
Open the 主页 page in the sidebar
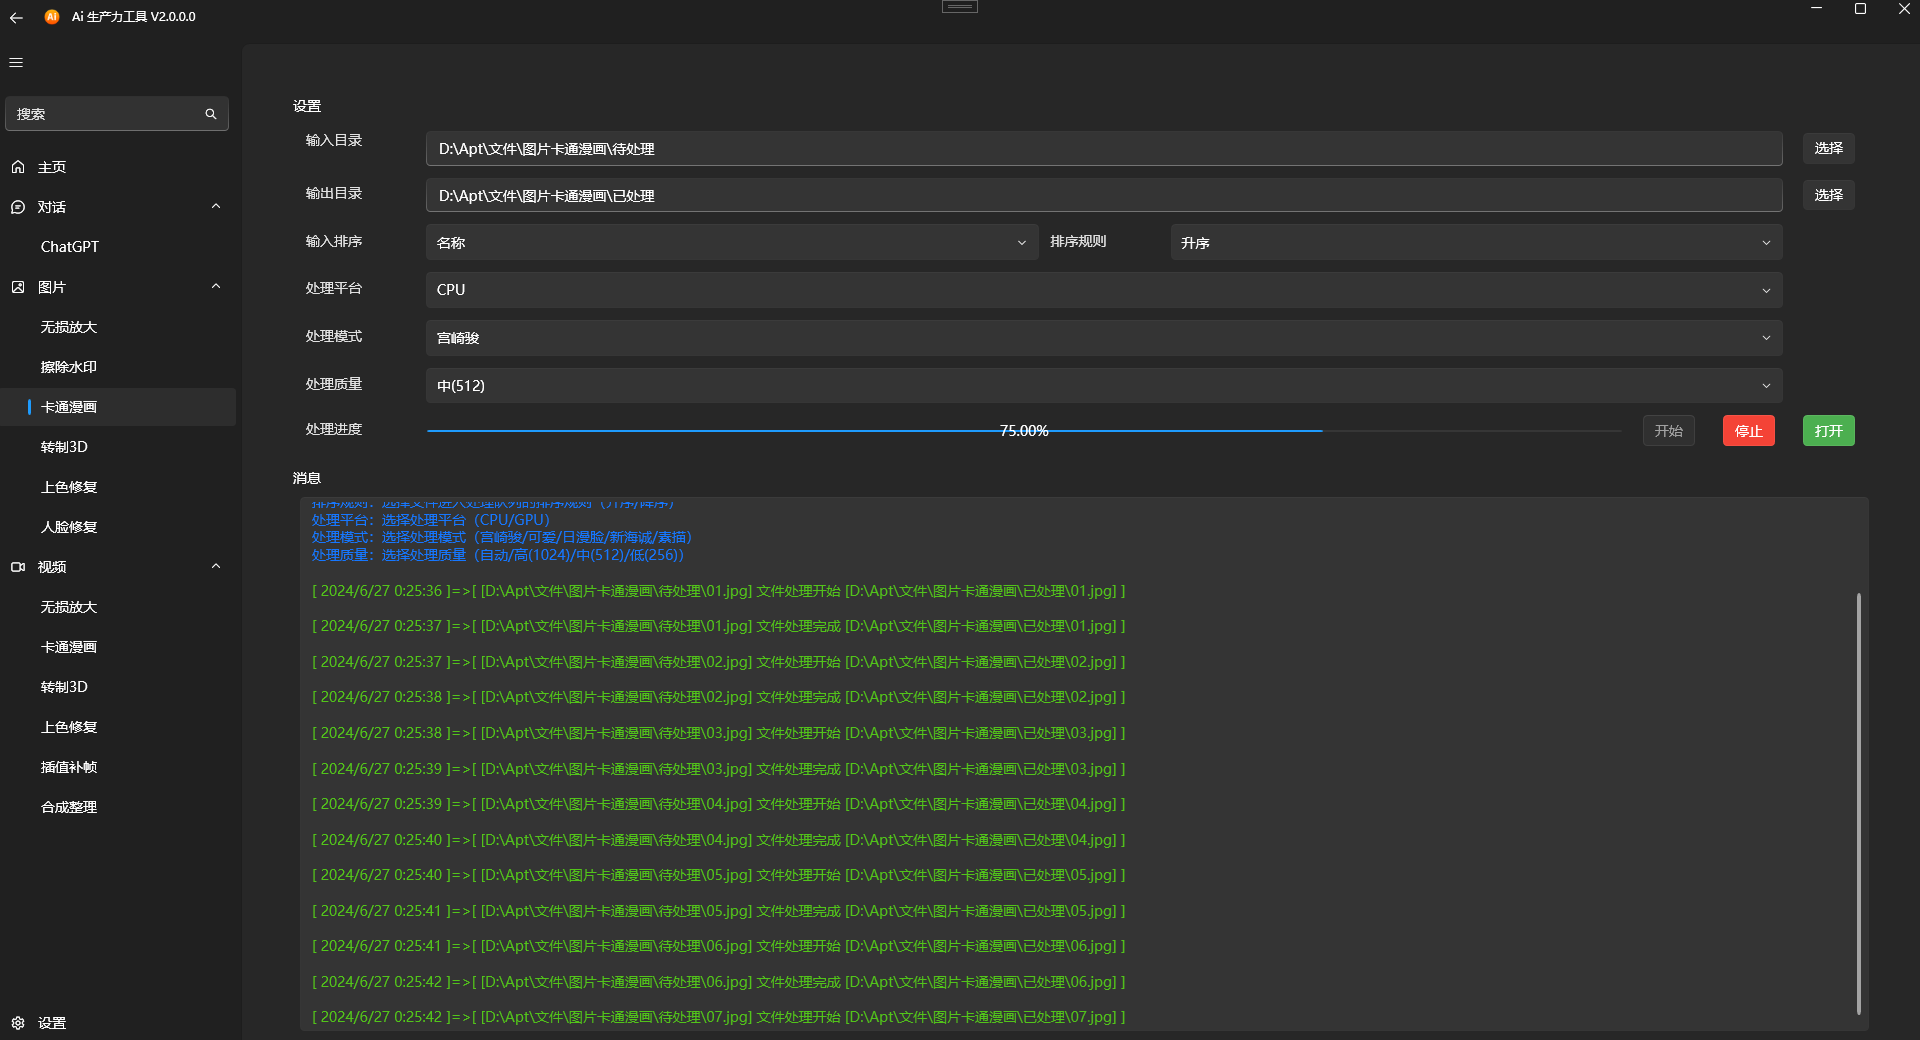click(118, 167)
